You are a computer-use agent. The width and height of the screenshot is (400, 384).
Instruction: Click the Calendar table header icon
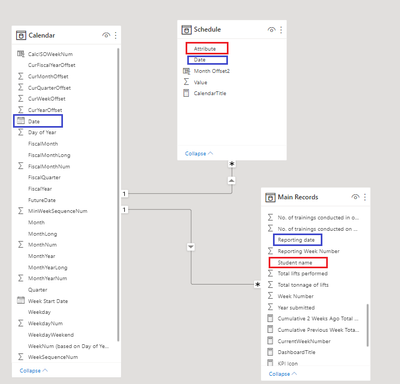tap(21, 35)
